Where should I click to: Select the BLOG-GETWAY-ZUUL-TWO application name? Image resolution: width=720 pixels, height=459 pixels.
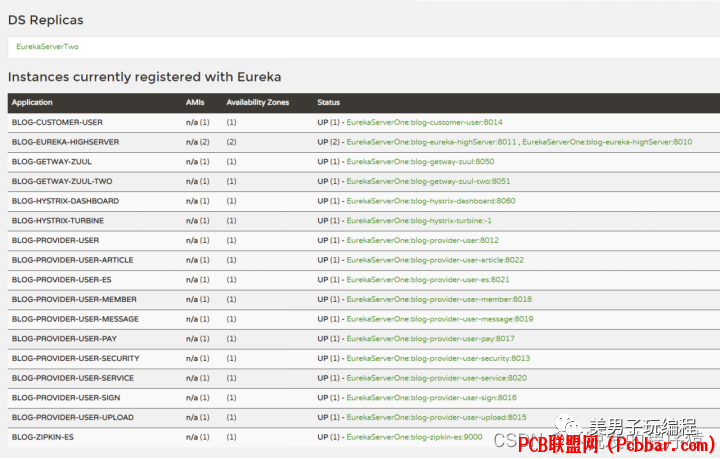coord(62,181)
